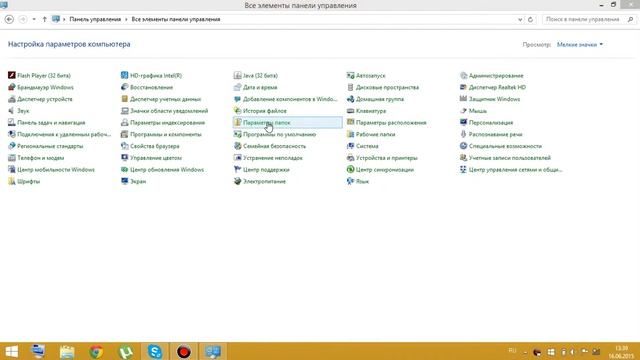This screenshot has width=640, height=360.
Task: Click the Forward navigation arrow
Action: pos(23,19)
